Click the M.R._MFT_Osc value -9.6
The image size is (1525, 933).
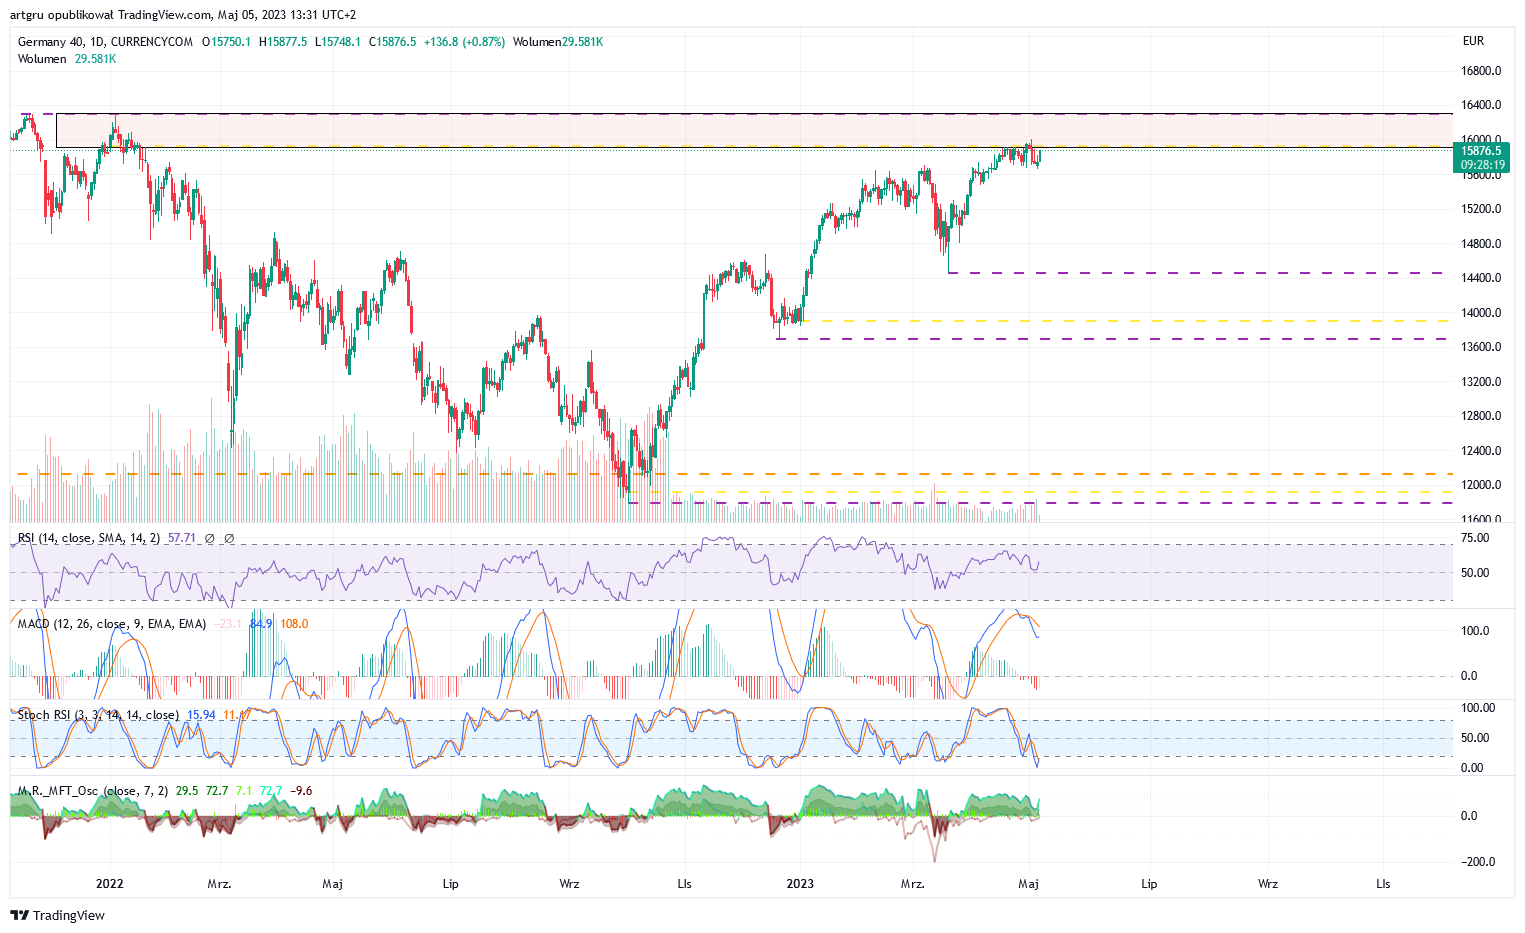301,791
